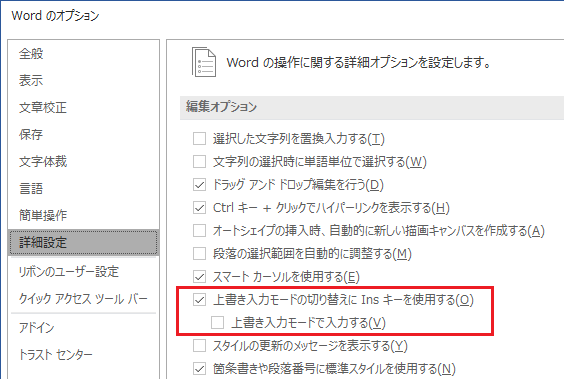Open the 簡単操作 category
The width and height of the screenshot is (564, 379).
[x=83, y=215]
